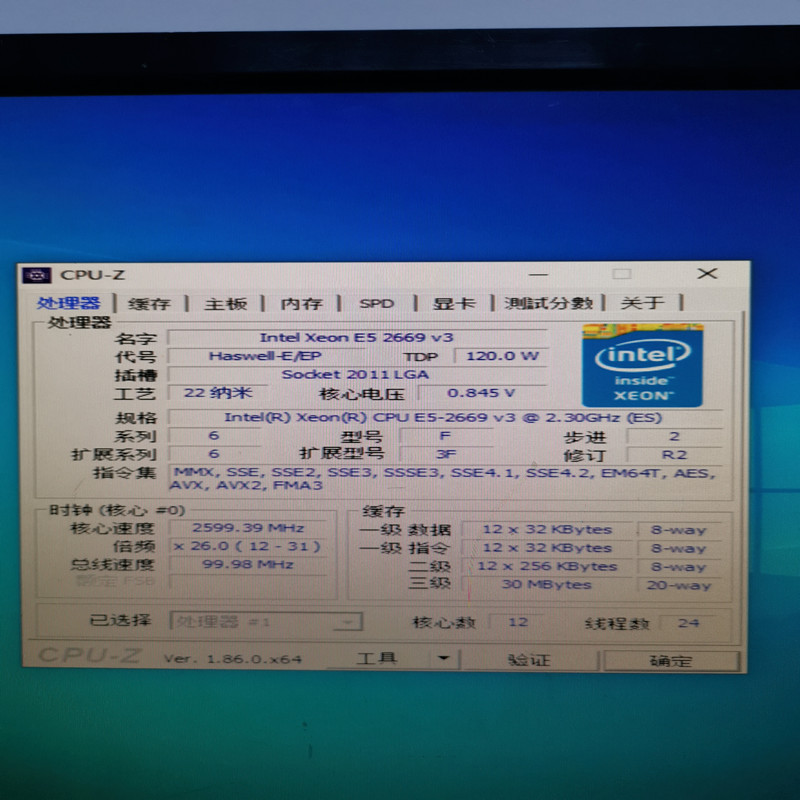This screenshot has width=800, height=800.
Task: Minimize the CPU-Z window
Action: [x=538, y=274]
